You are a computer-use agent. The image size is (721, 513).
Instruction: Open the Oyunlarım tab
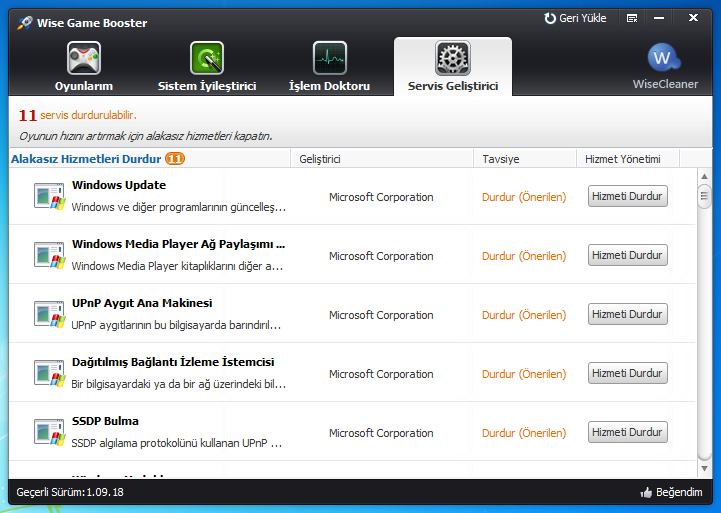84,67
